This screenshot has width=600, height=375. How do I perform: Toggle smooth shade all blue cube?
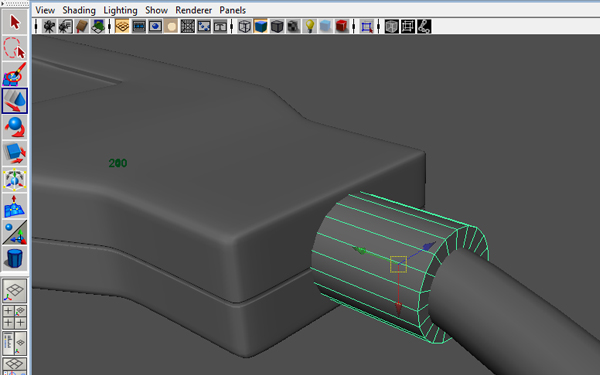261,26
